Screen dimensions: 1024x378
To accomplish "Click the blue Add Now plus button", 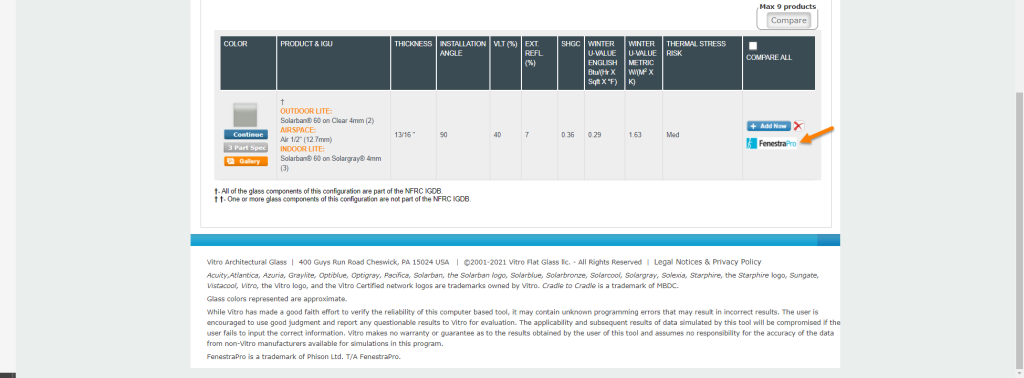I will point(769,126).
